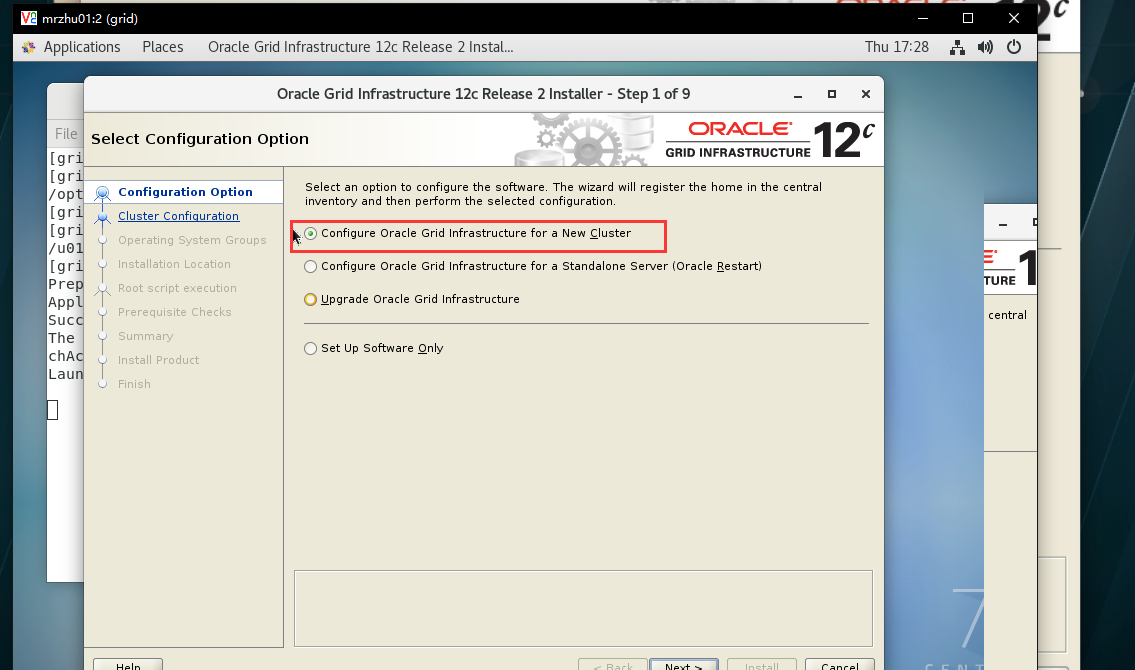Open the Places menu
1135x670 pixels.
(x=163, y=47)
